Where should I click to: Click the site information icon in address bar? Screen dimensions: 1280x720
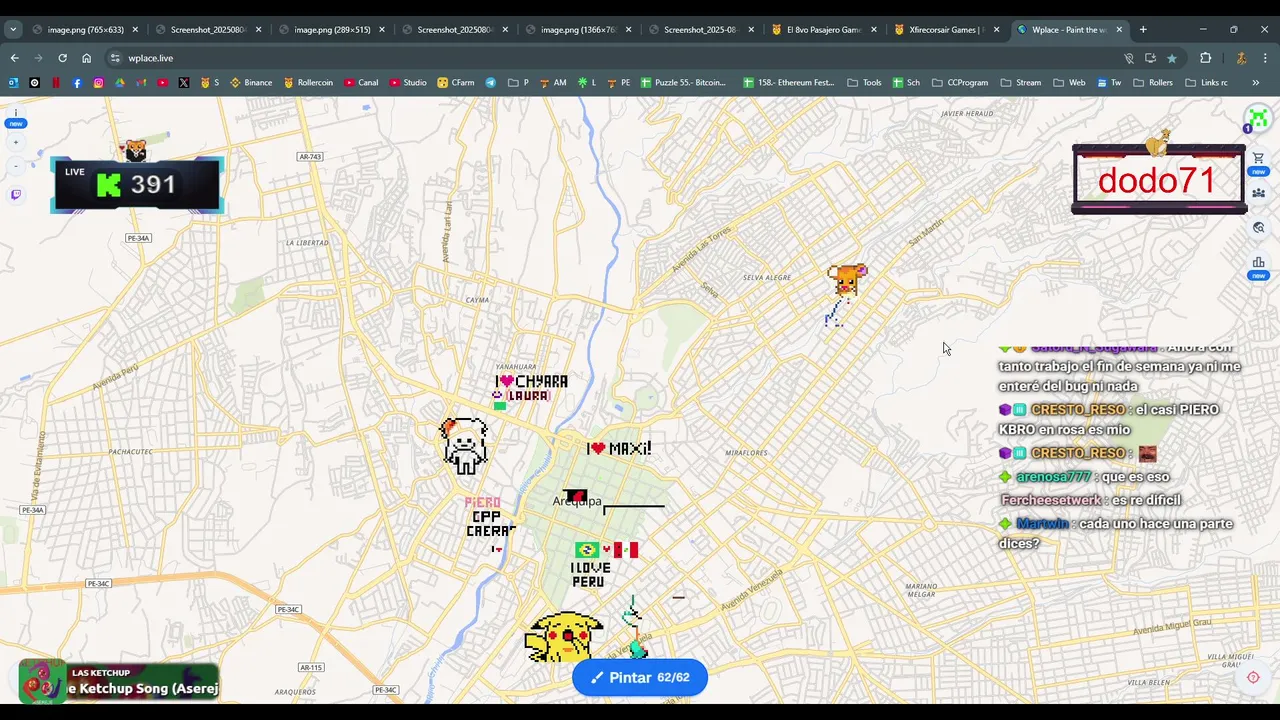[x=115, y=58]
